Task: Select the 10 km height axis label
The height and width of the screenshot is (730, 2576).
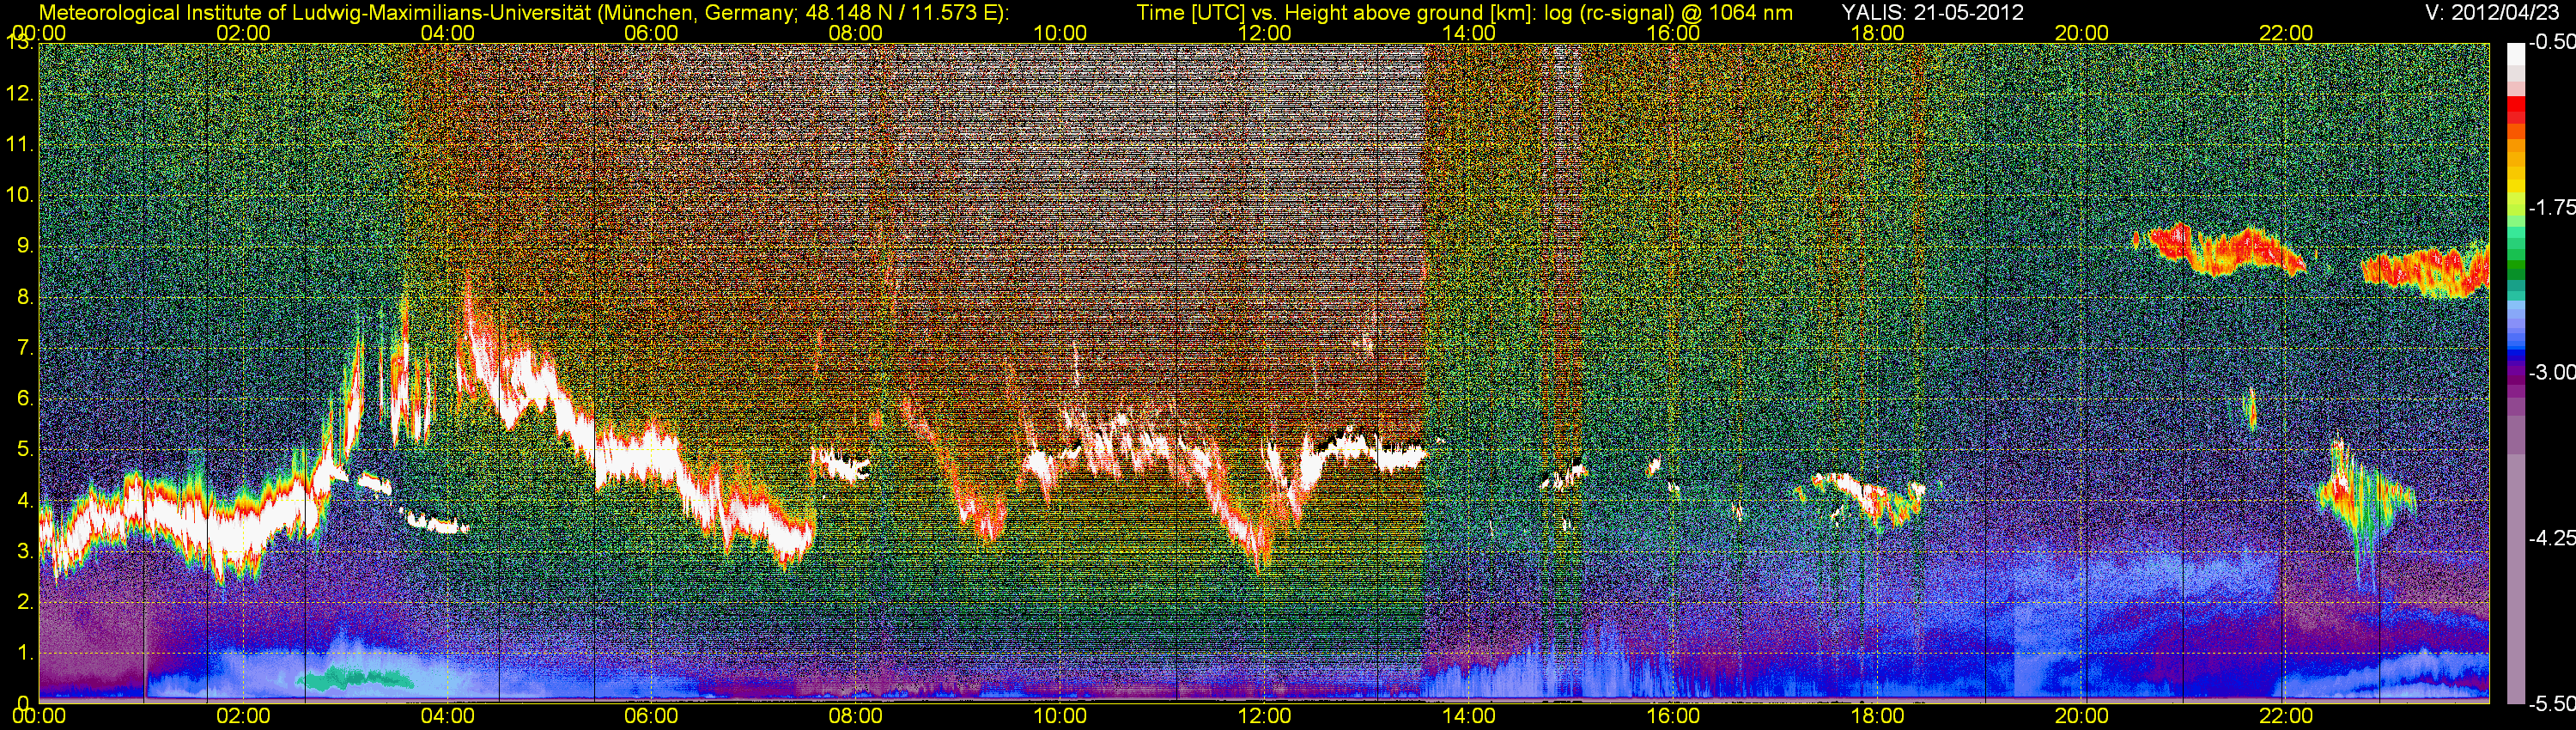Action: click(x=18, y=195)
